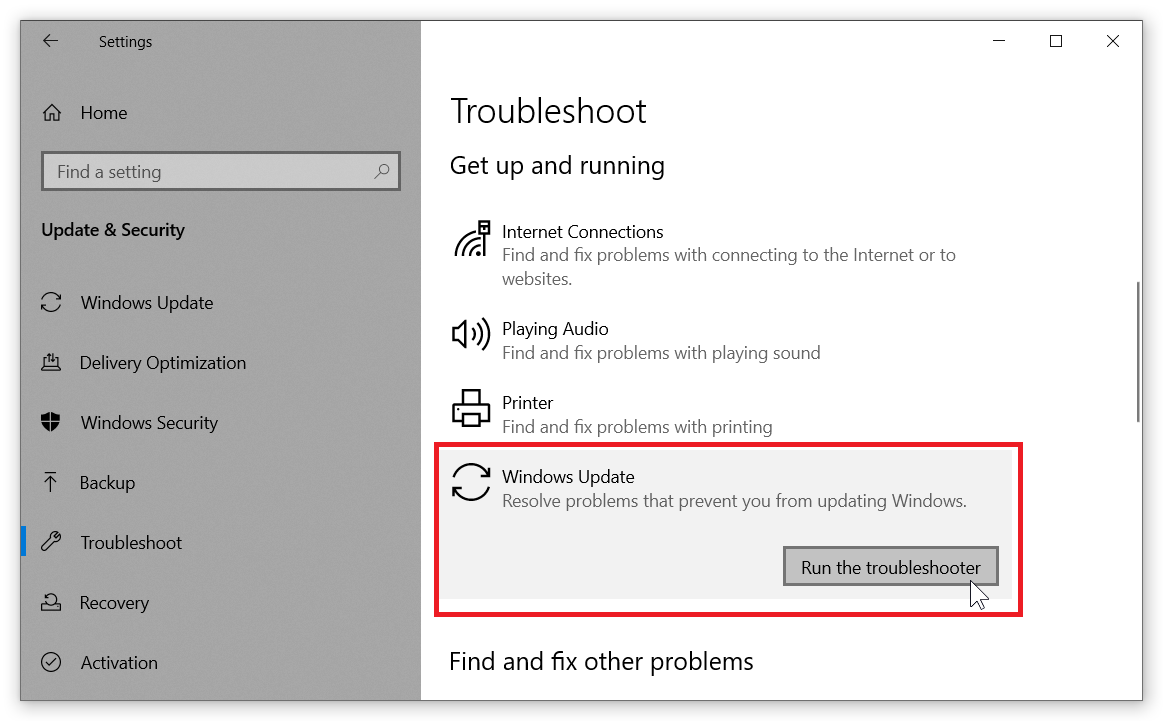Click the search magnifier icon
Image resolution: width=1163 pixels, height=721 pixels.
click(381, 171)
